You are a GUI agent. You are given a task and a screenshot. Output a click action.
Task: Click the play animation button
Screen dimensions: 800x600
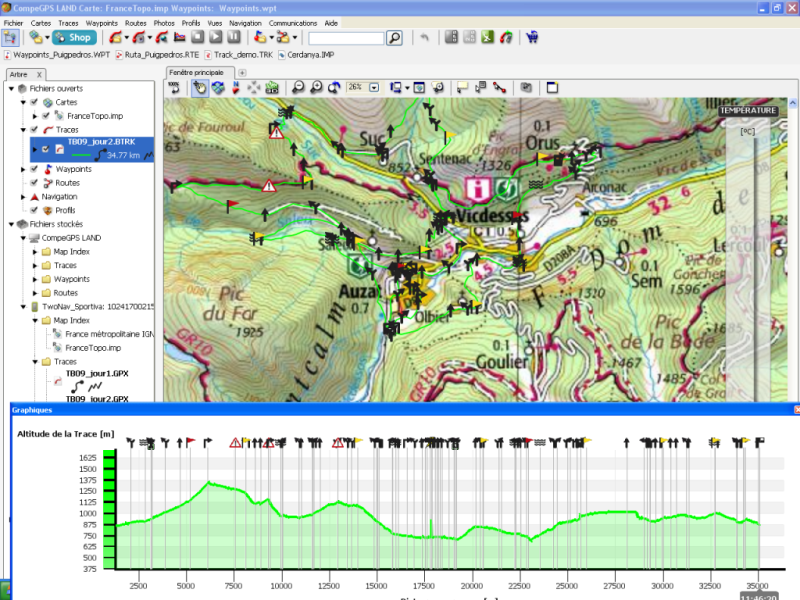coord(216,37)
